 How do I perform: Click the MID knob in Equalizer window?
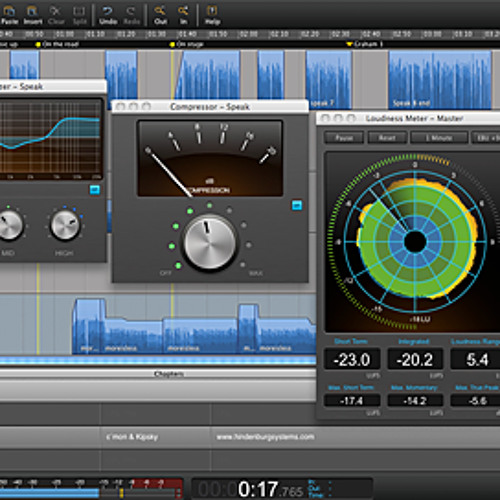(x=10, y=226)
